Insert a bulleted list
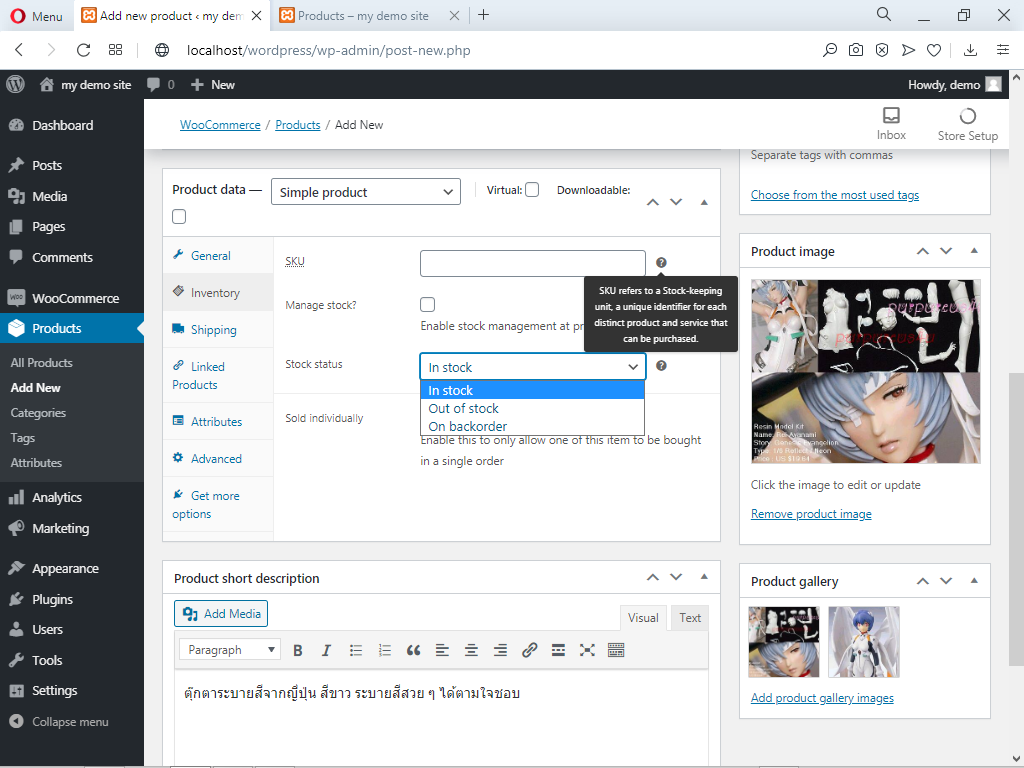The width and height of the screenshot is (1024, 768). pos(355,650)
